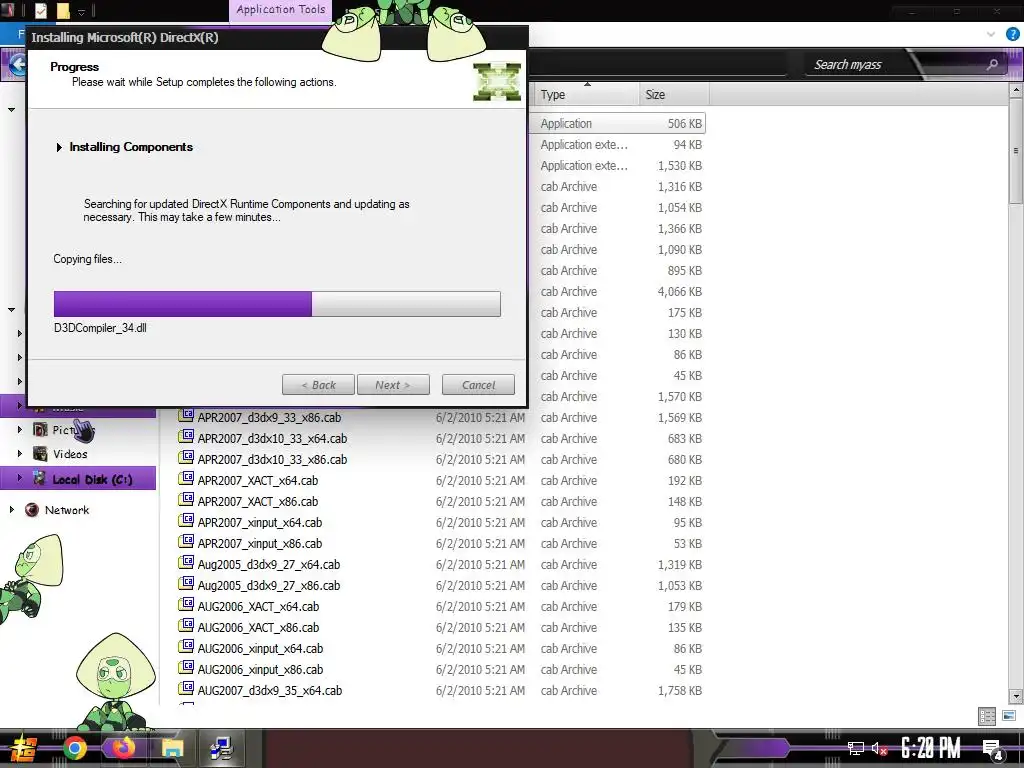Click the cab icon of APR2007_XACT_x86.cab
The image size is (1024, 768).
[187, 500]
